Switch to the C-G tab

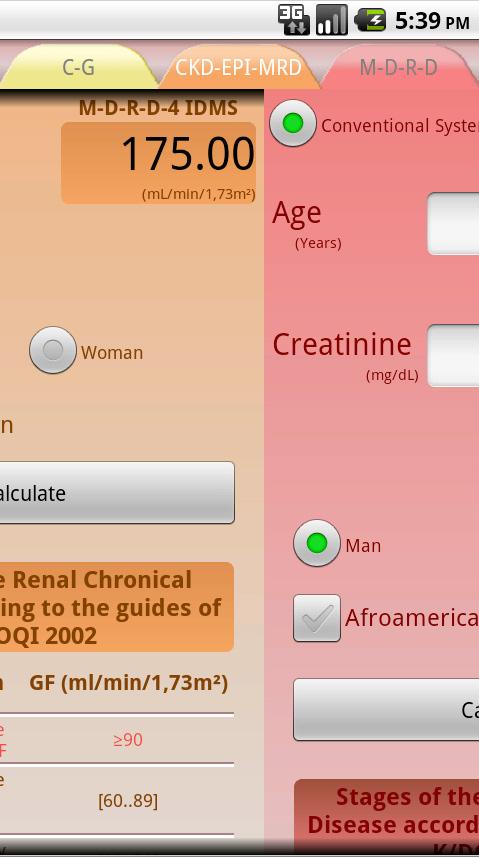78,67
